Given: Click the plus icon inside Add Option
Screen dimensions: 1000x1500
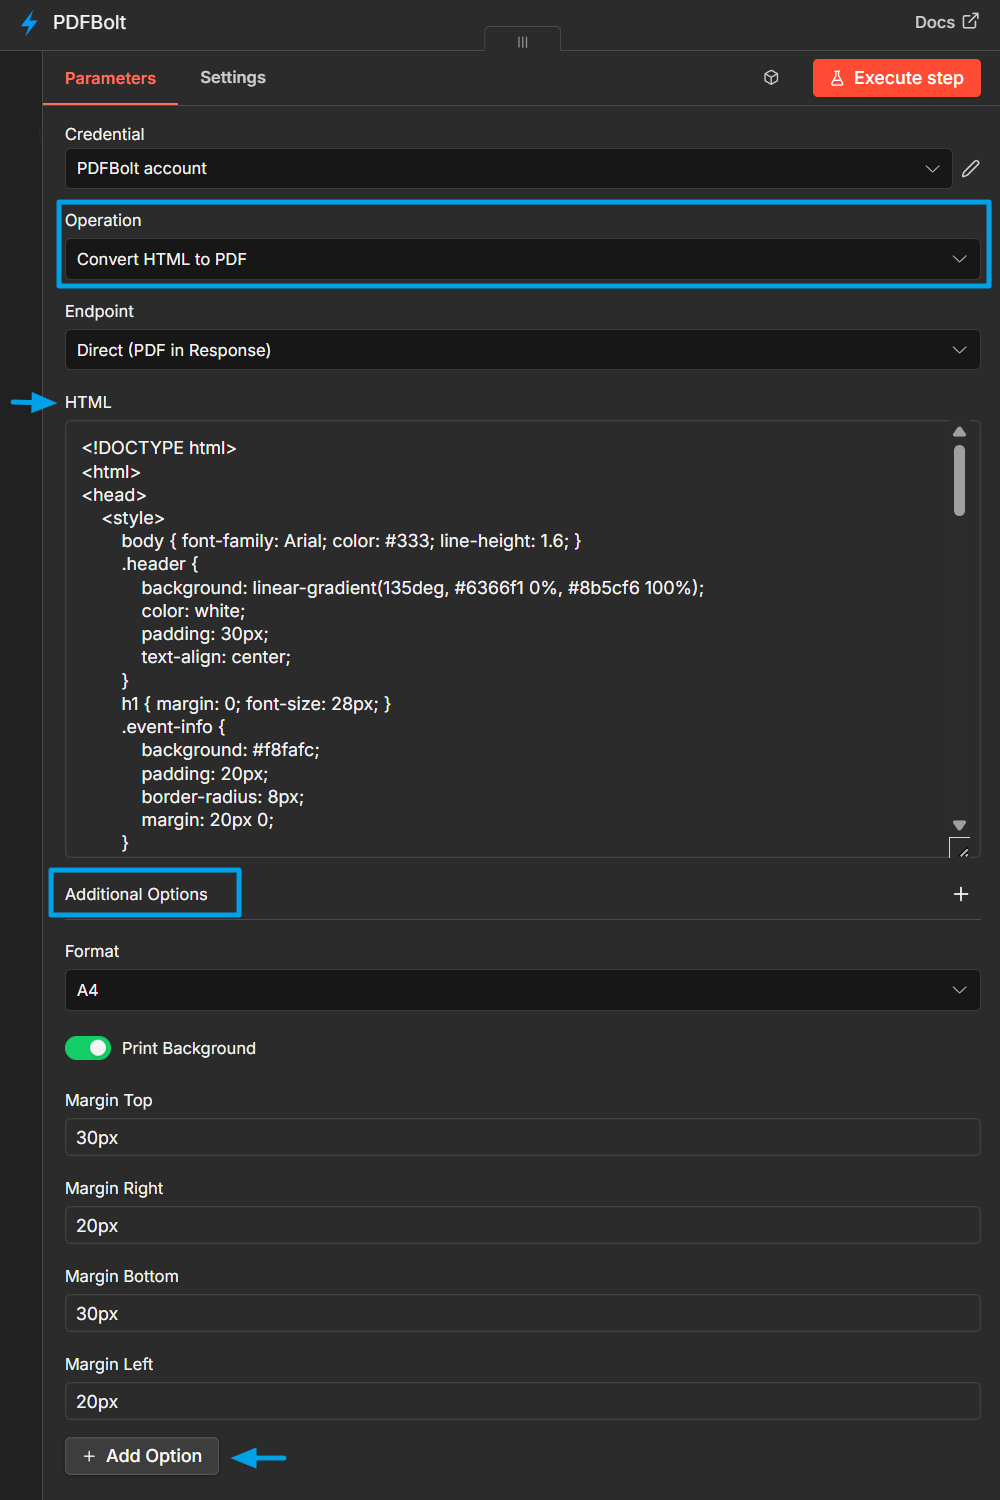Looking at the screenshot, I should (88, 1456).
